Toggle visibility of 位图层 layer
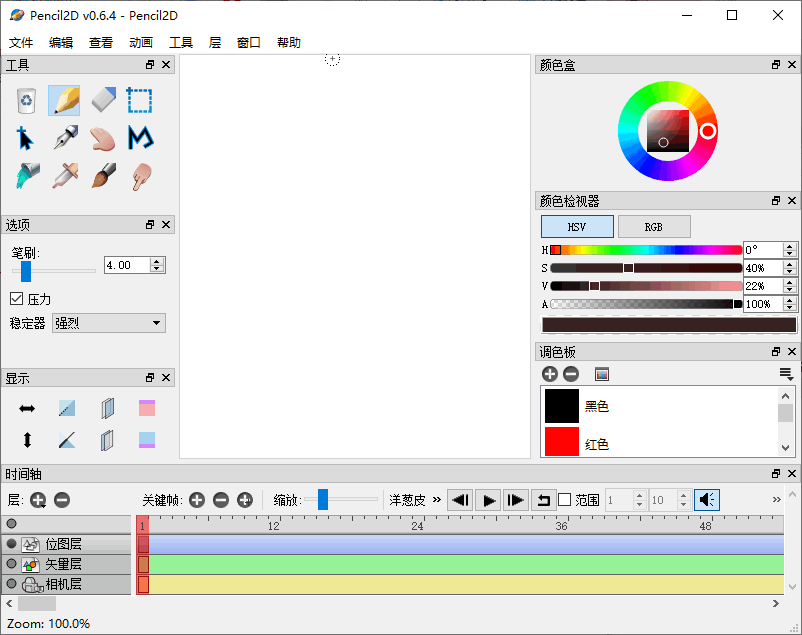Viewport: 802px width, 635px height. click(11, 543)
